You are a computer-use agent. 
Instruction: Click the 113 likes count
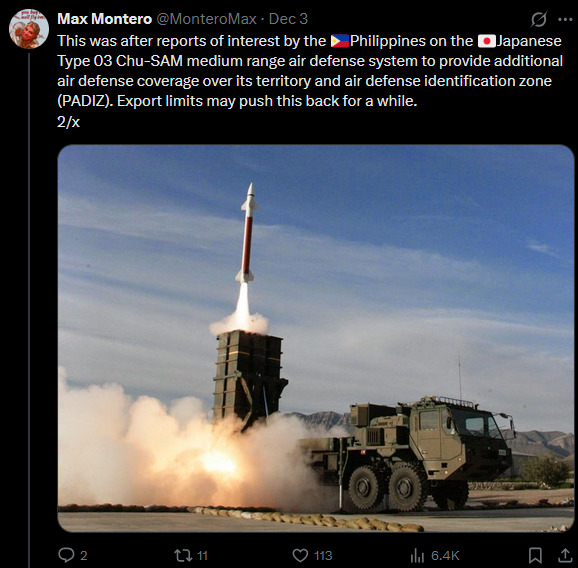[x=323, y=555]
